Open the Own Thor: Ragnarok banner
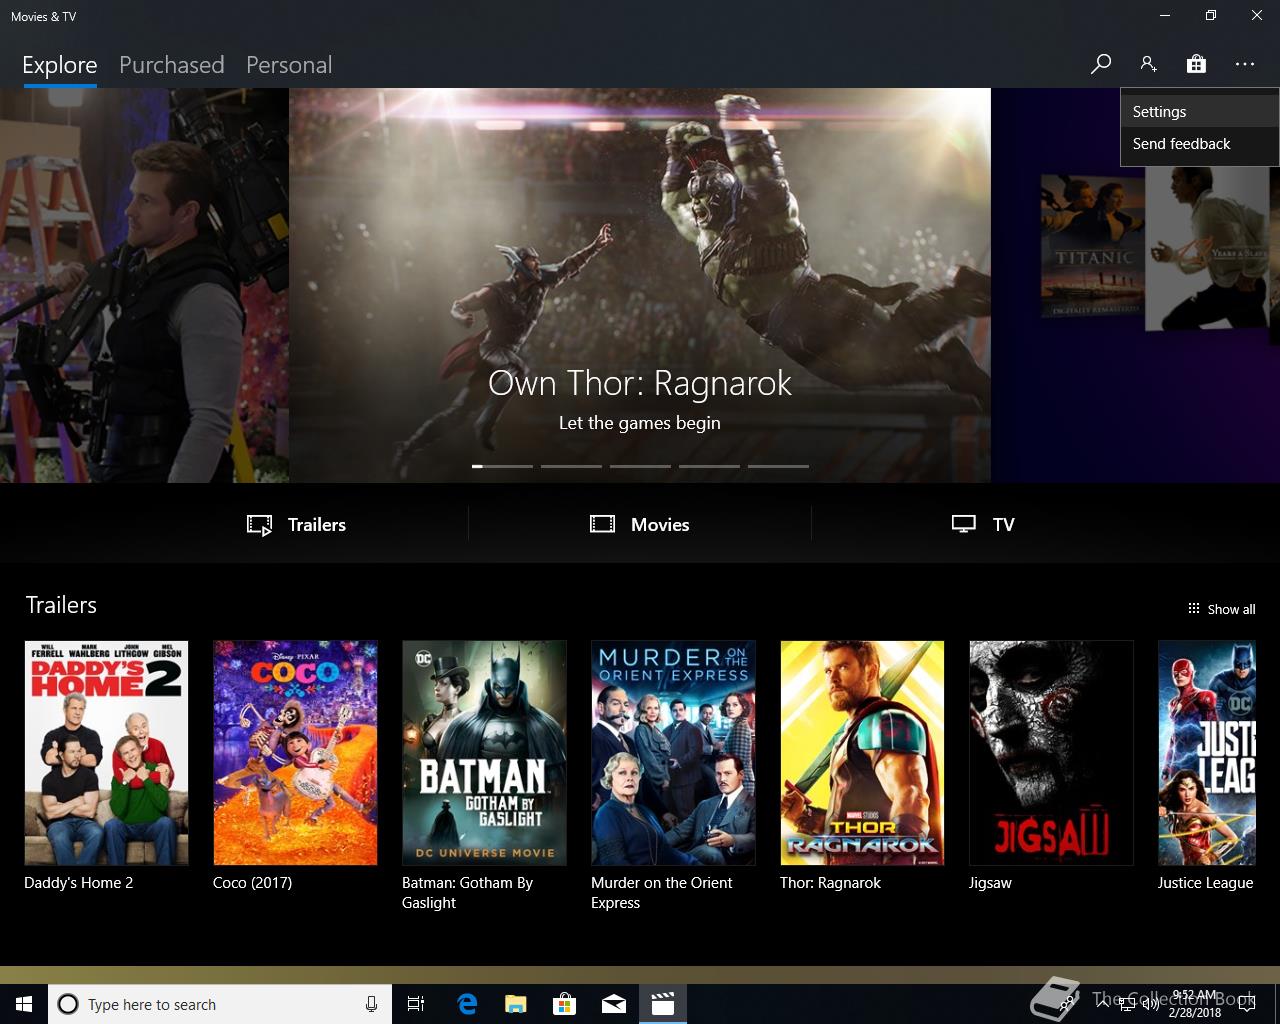1280x1024 pixels. pos(640,285)
